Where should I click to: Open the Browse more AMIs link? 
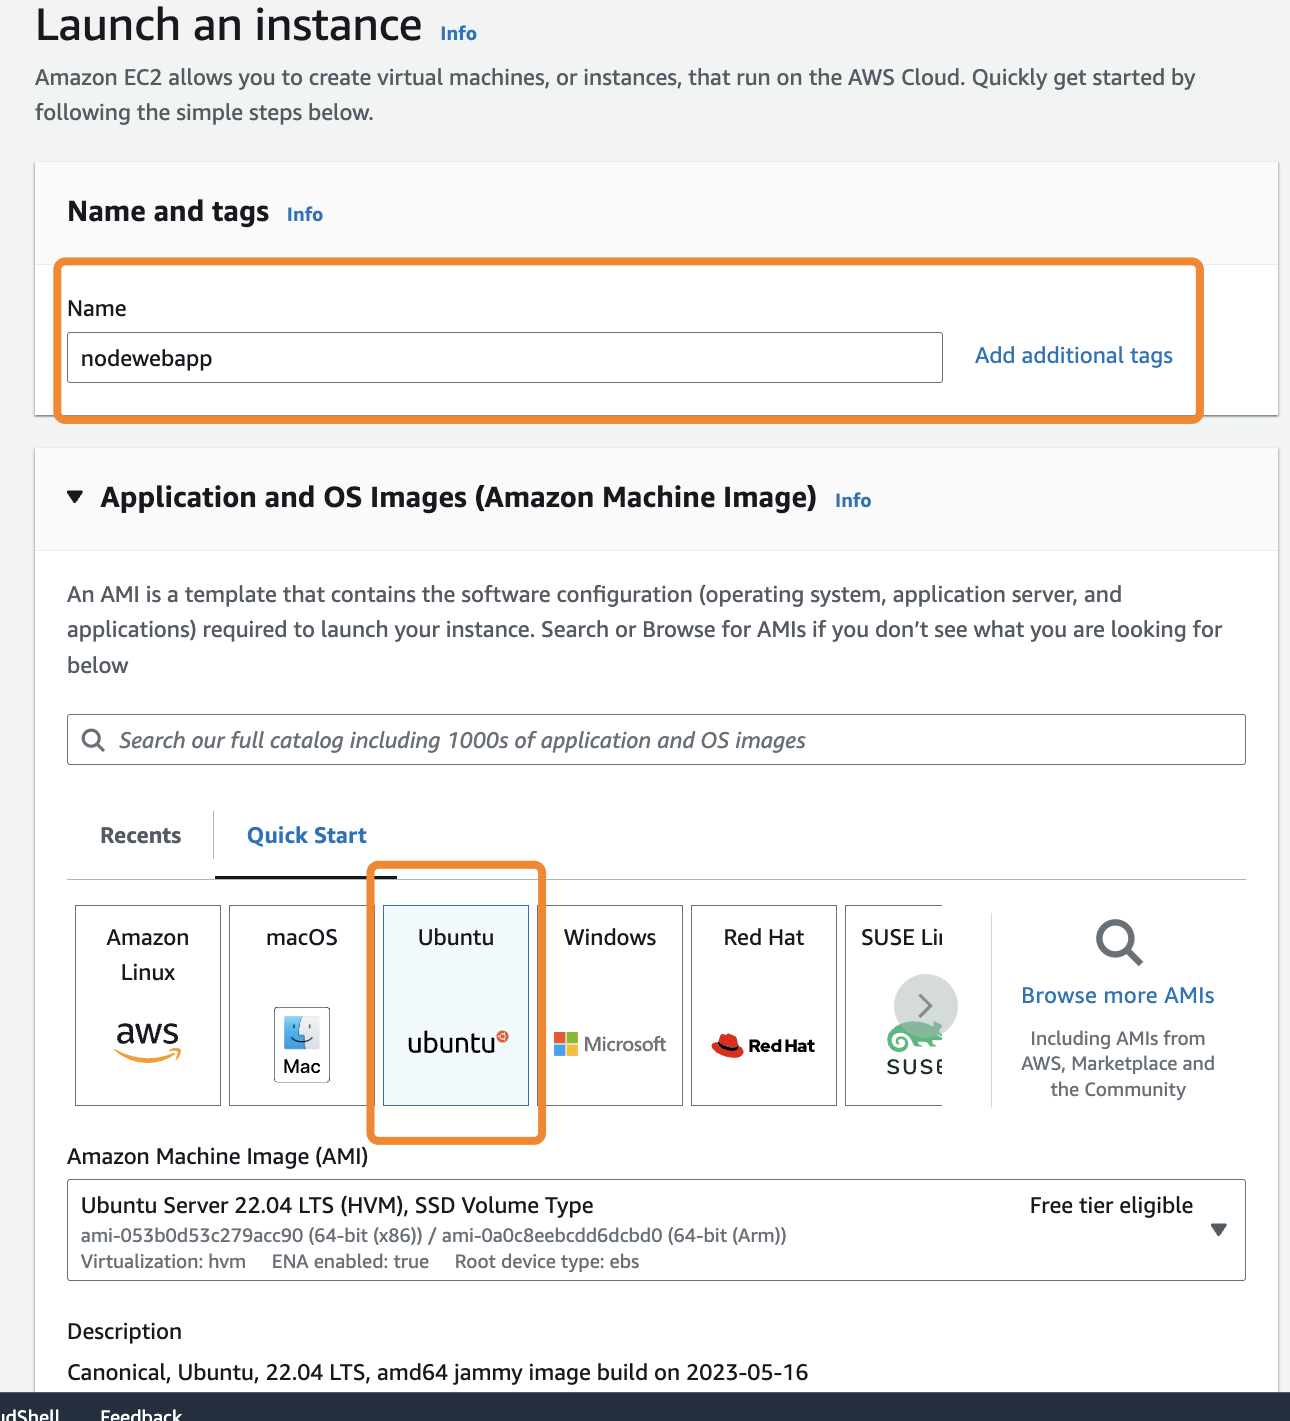1117,996
